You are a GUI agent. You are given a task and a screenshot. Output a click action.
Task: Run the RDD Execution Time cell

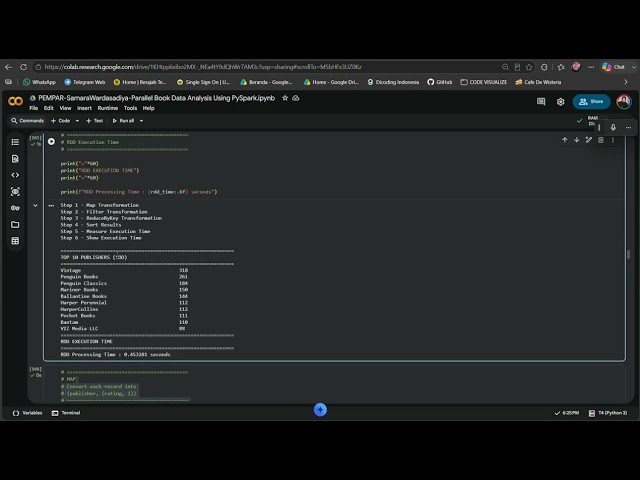pyautogui.click(x=51, y=142)
